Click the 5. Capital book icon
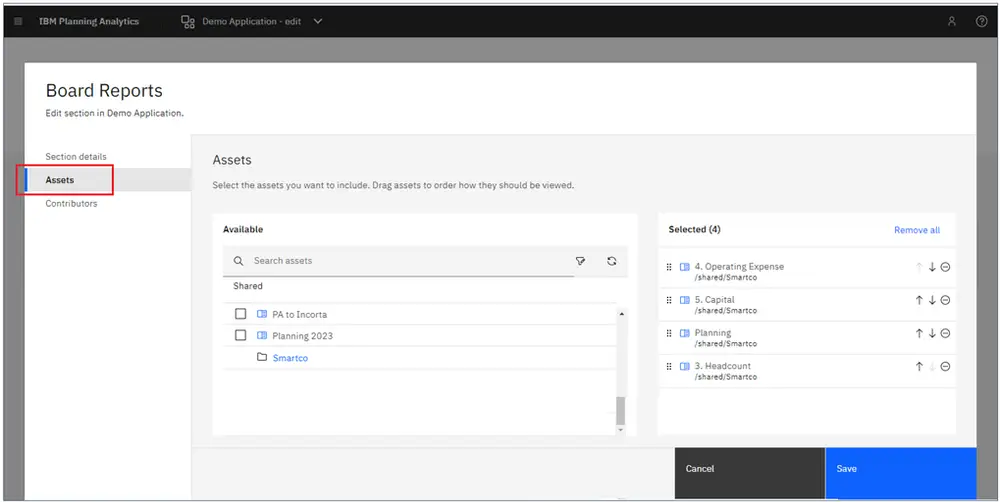Image resolution: width=1000 pixels, height=502 pixels. point(684,300)
